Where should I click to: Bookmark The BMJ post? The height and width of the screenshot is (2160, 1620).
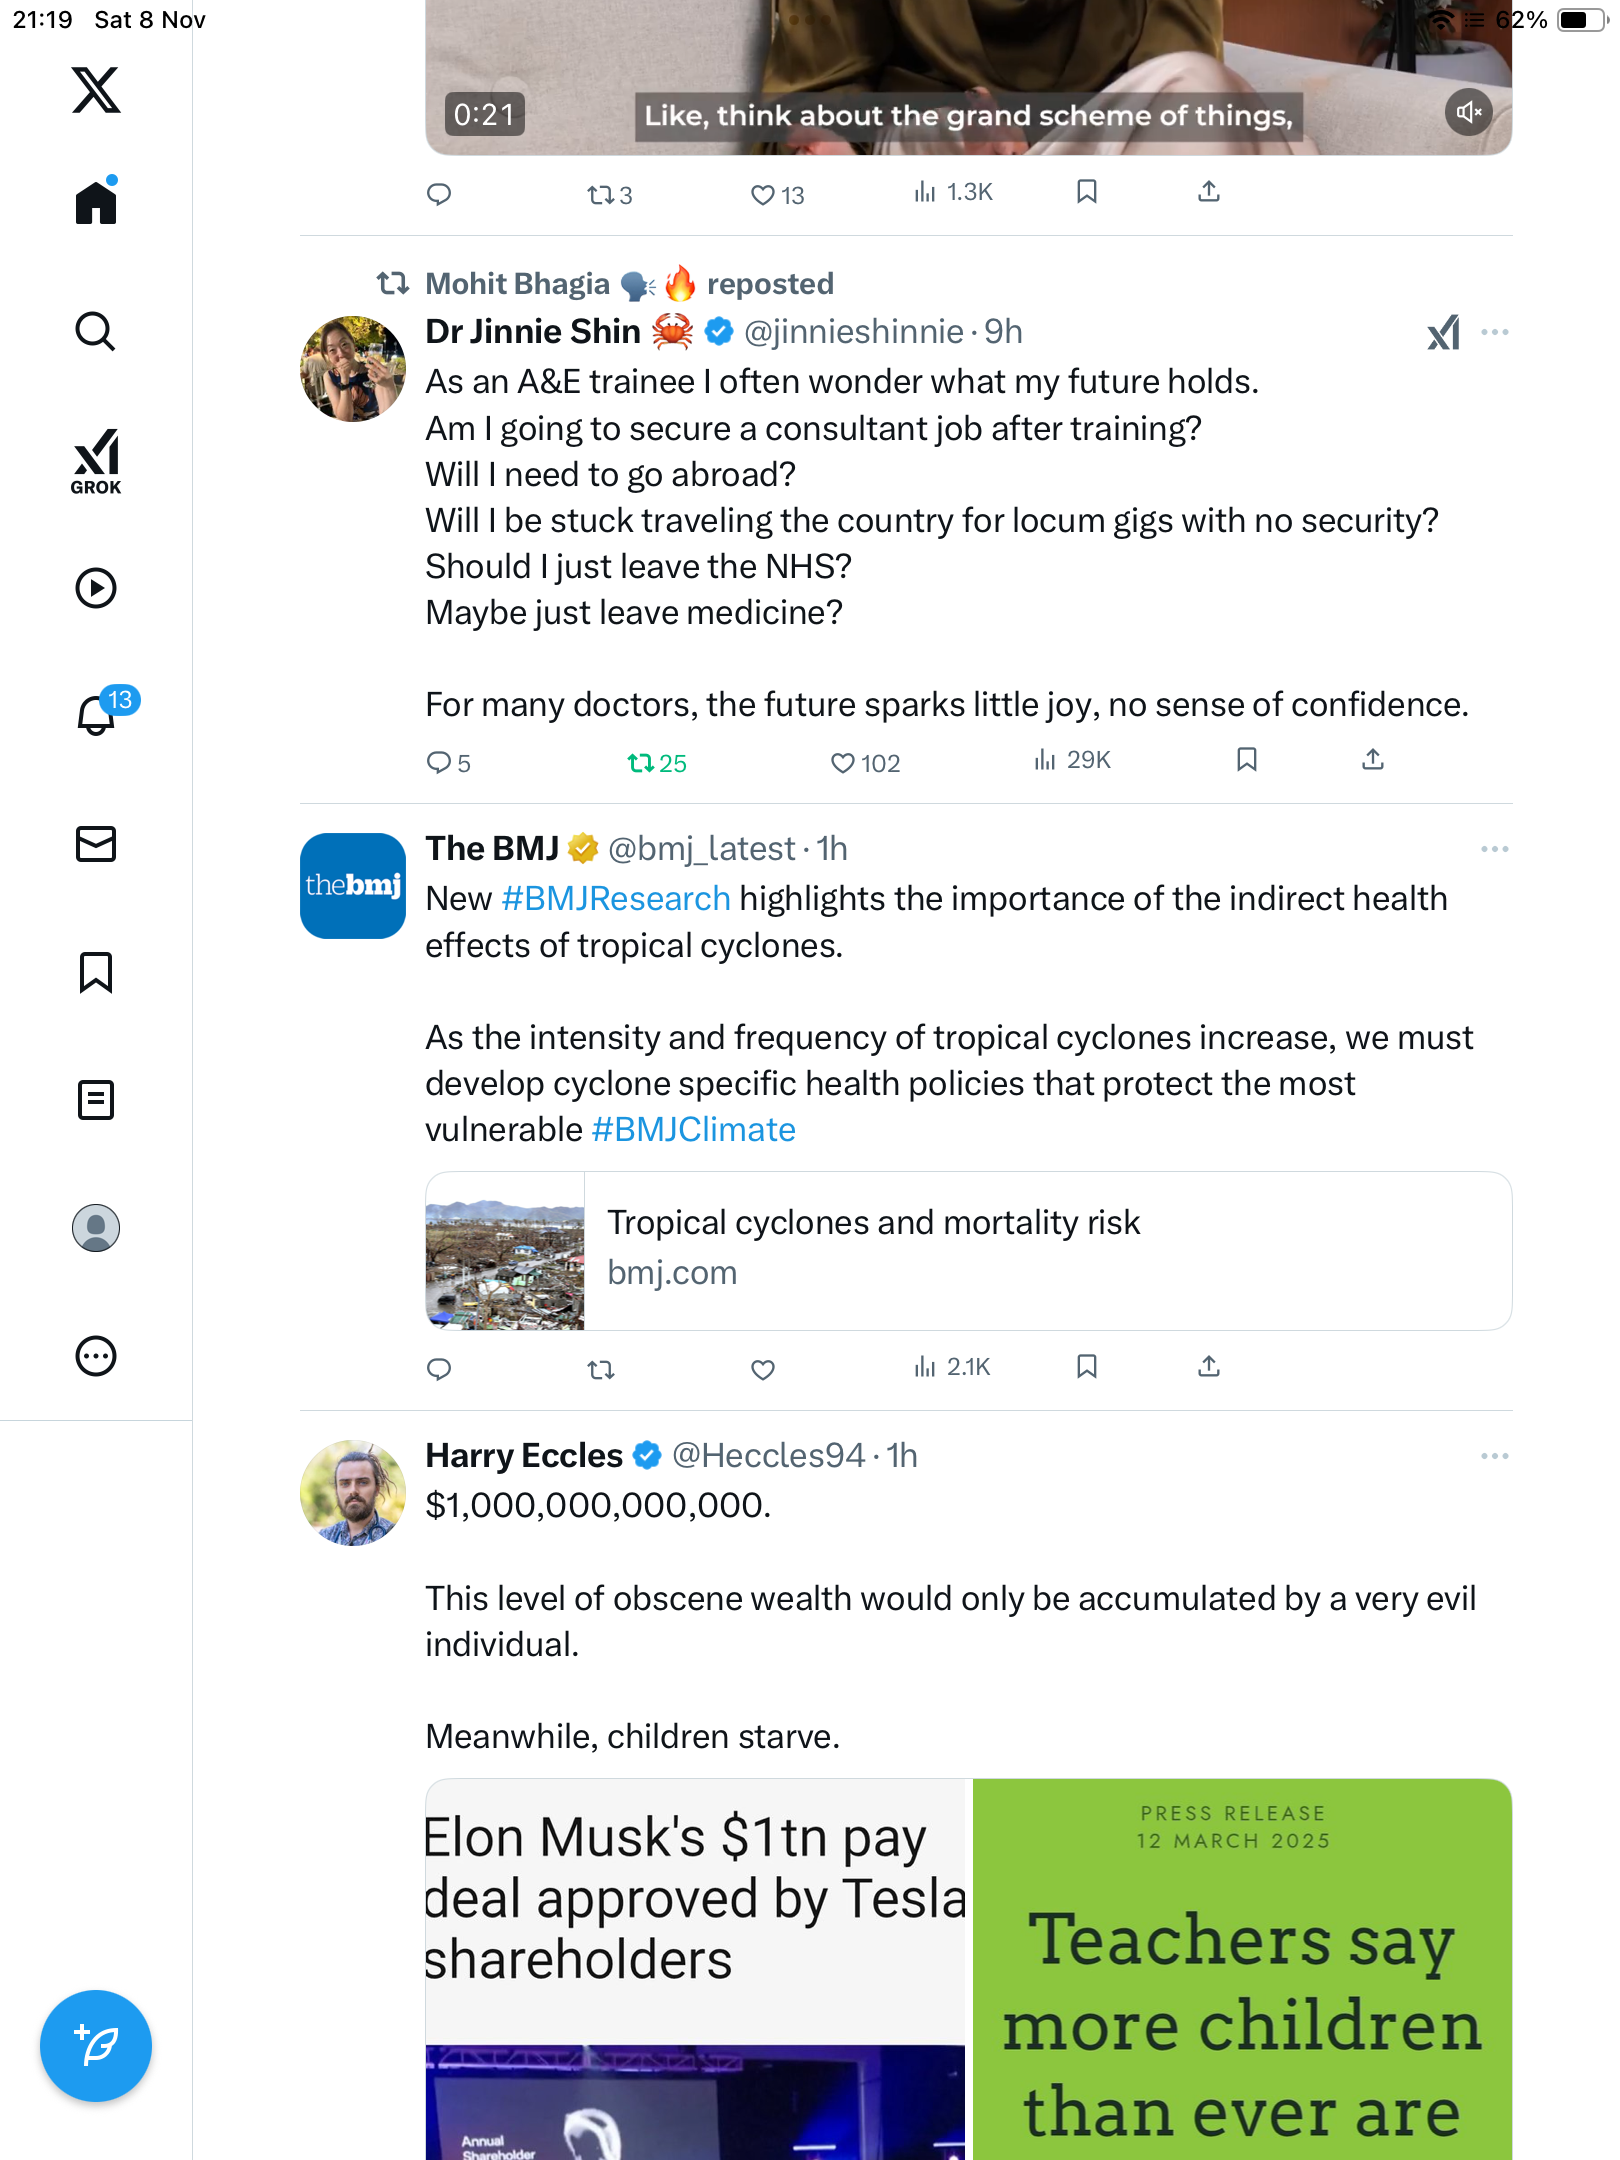click(x=1087, y=1367)
